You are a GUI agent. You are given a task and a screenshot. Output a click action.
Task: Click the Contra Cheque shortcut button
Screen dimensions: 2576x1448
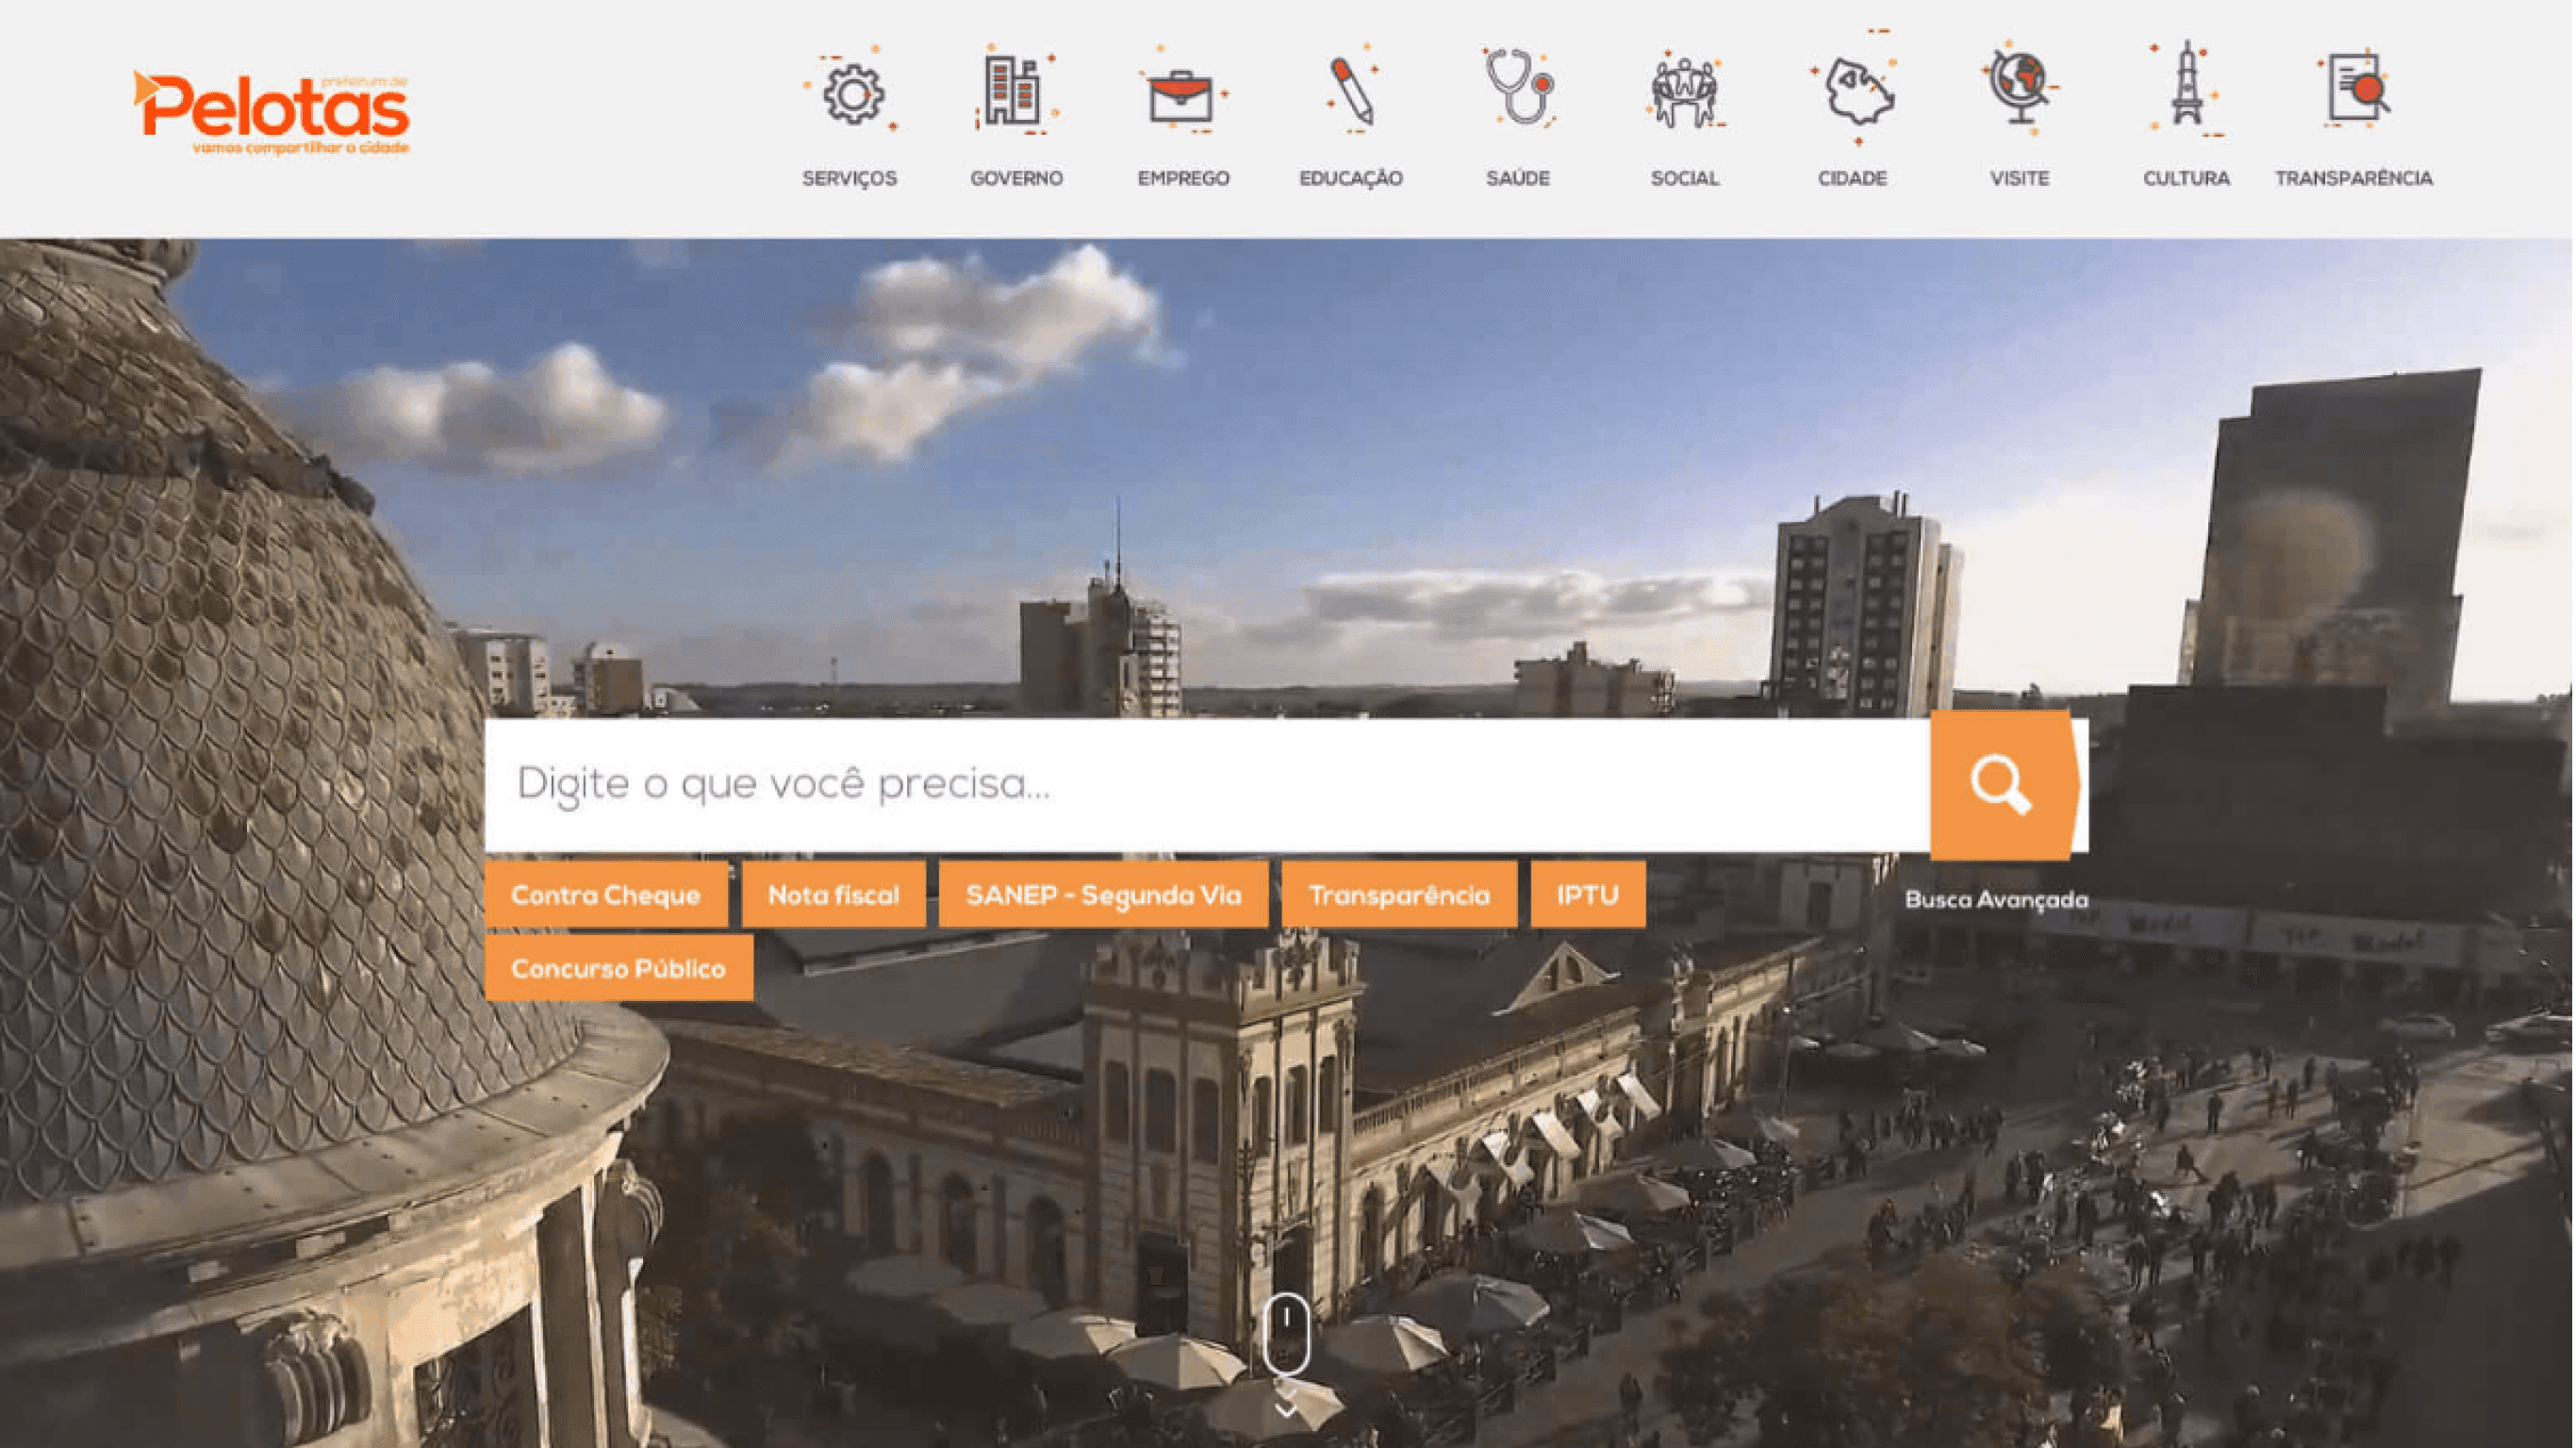click(x=606, y=895)
